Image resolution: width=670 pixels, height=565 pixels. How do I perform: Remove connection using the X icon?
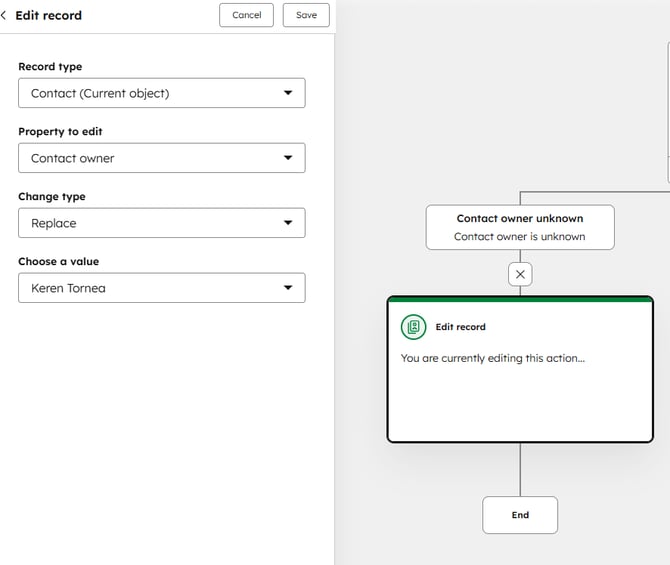point(520,274)
